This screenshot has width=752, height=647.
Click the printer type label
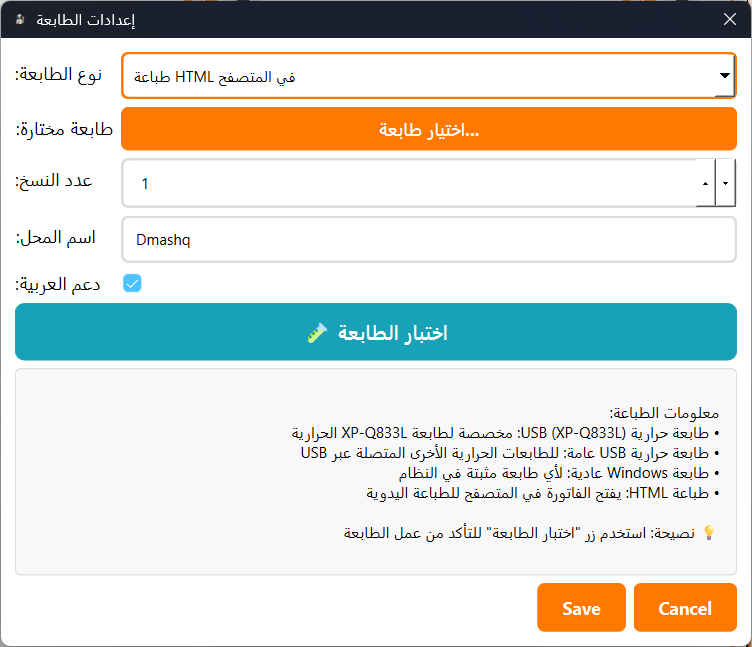(59, 75)
